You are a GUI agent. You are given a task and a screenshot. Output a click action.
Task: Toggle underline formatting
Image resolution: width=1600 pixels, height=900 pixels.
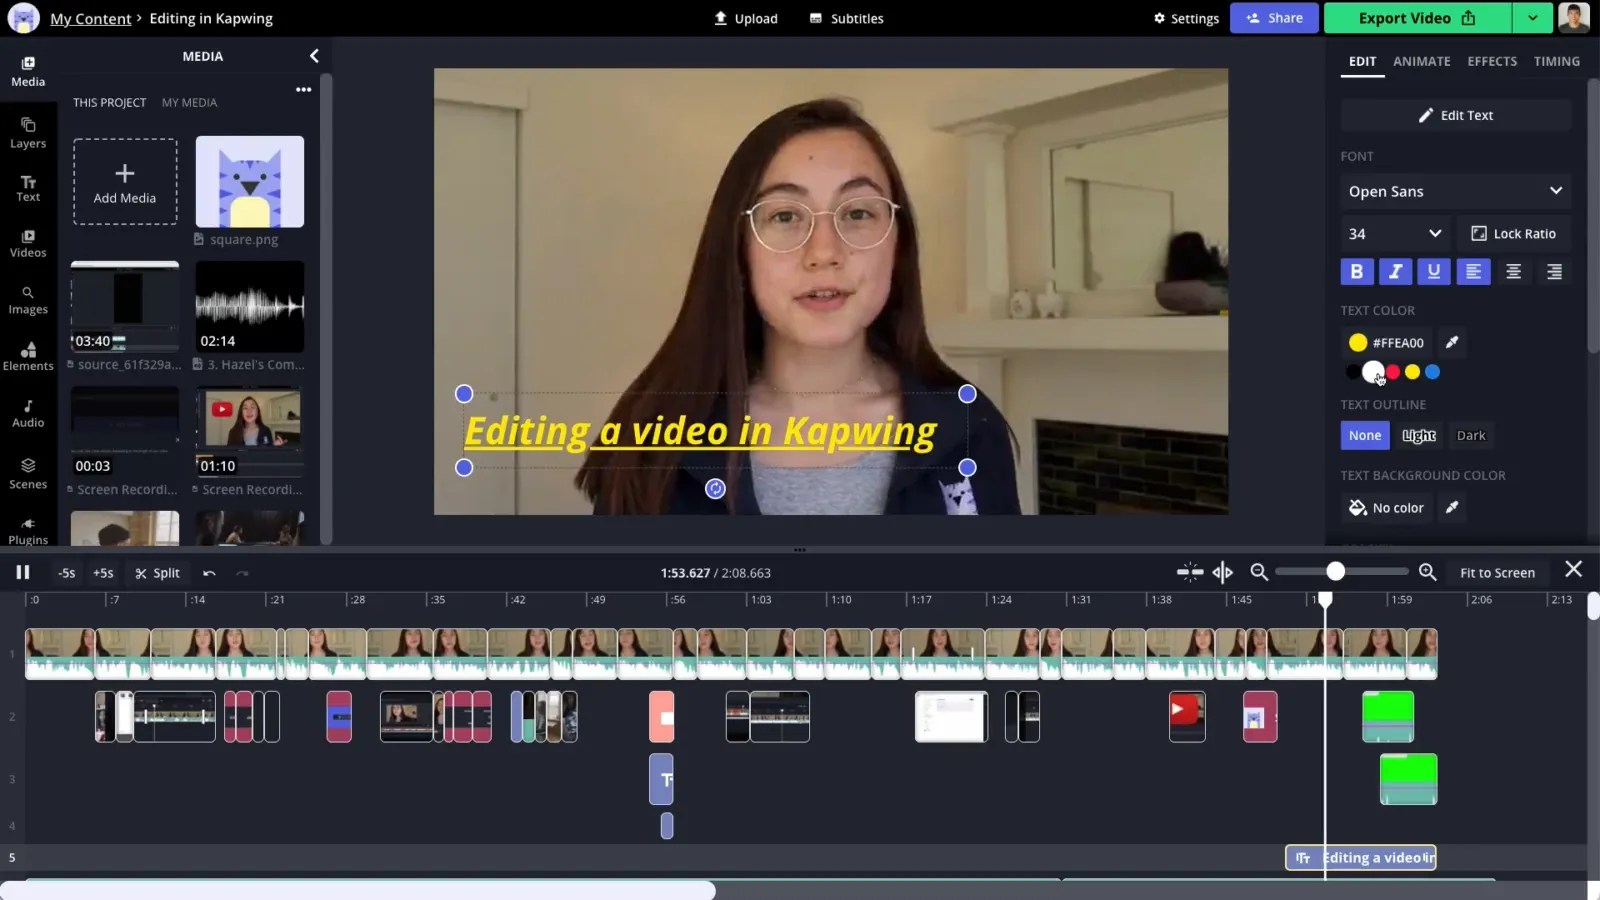(x=1433, y=271)
